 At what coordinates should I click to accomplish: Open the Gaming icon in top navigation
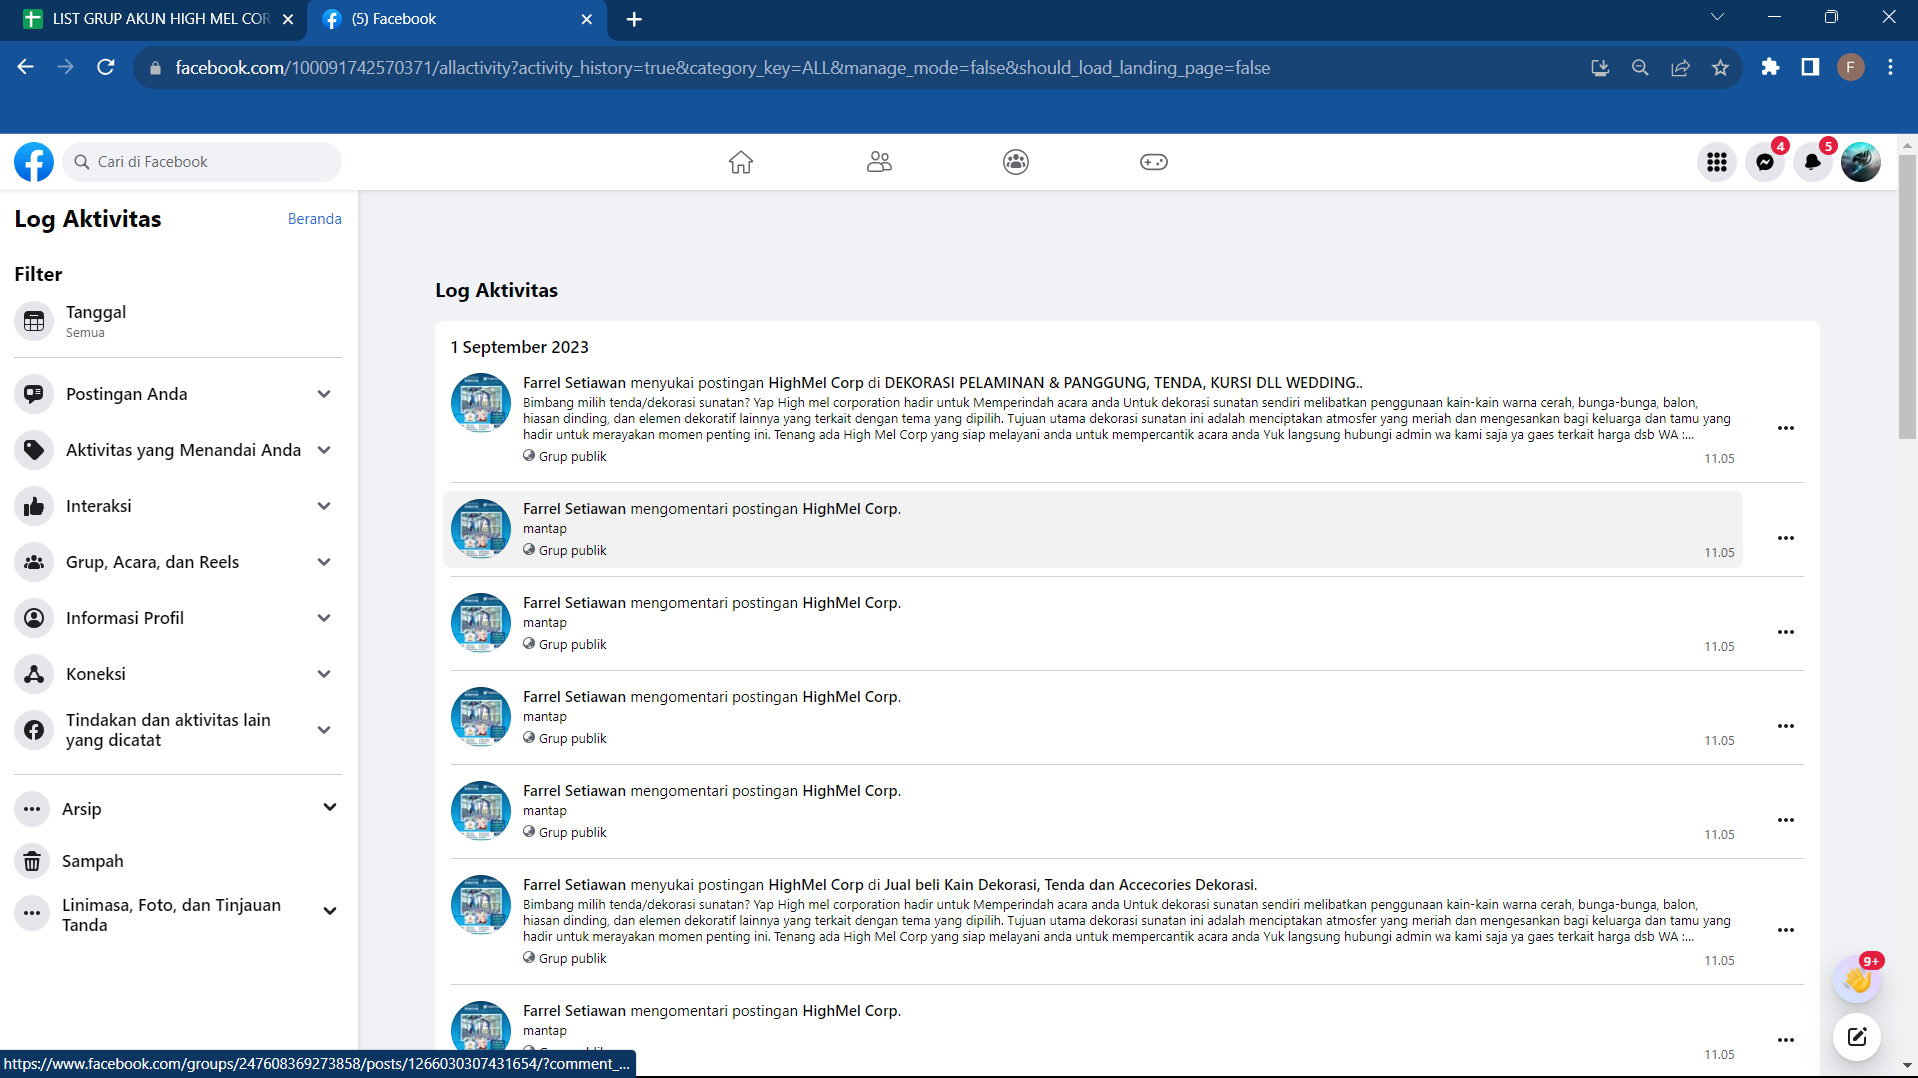click(x=1154, y=162)
